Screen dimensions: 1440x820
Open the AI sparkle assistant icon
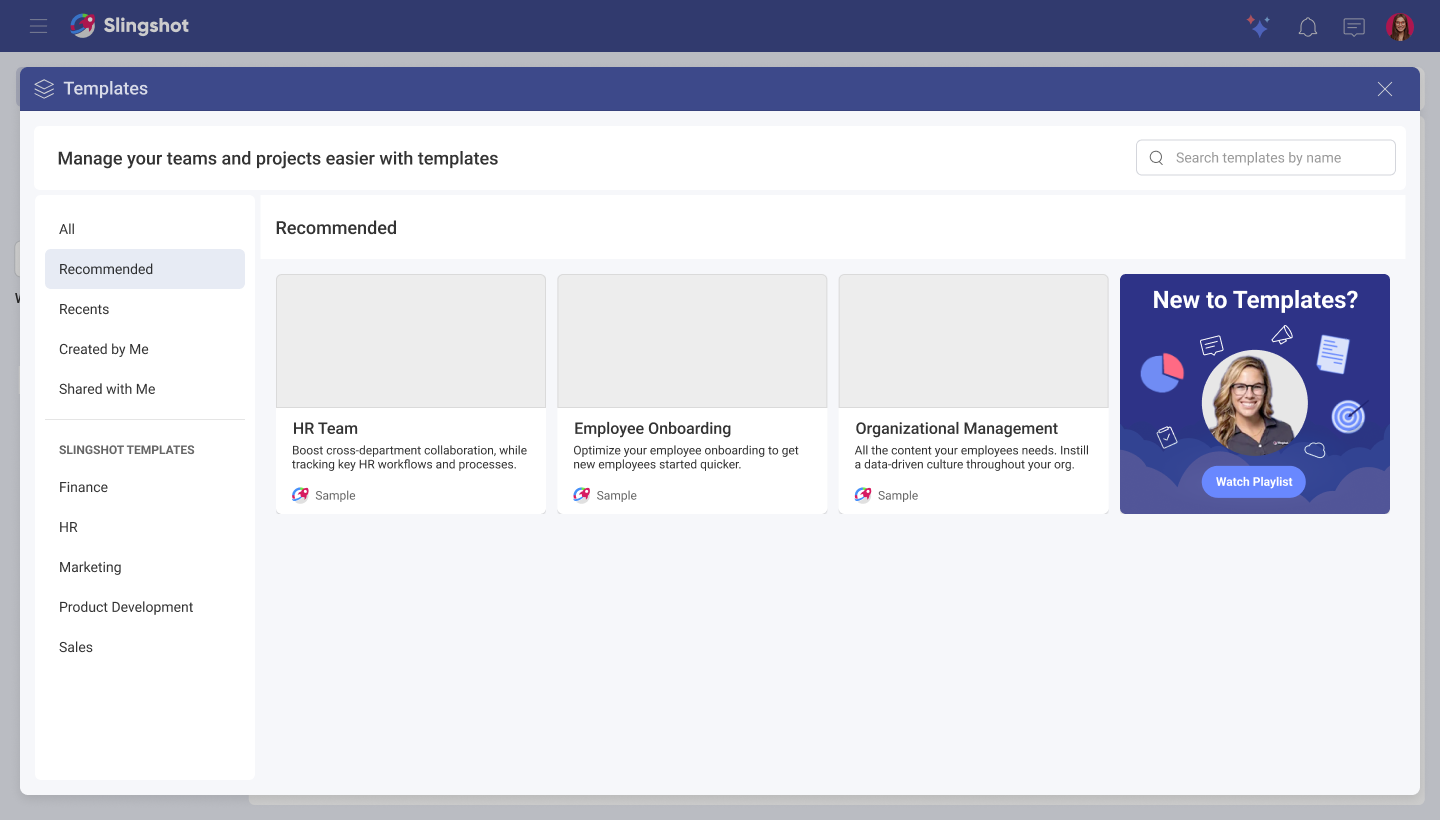coord(1259,27)
